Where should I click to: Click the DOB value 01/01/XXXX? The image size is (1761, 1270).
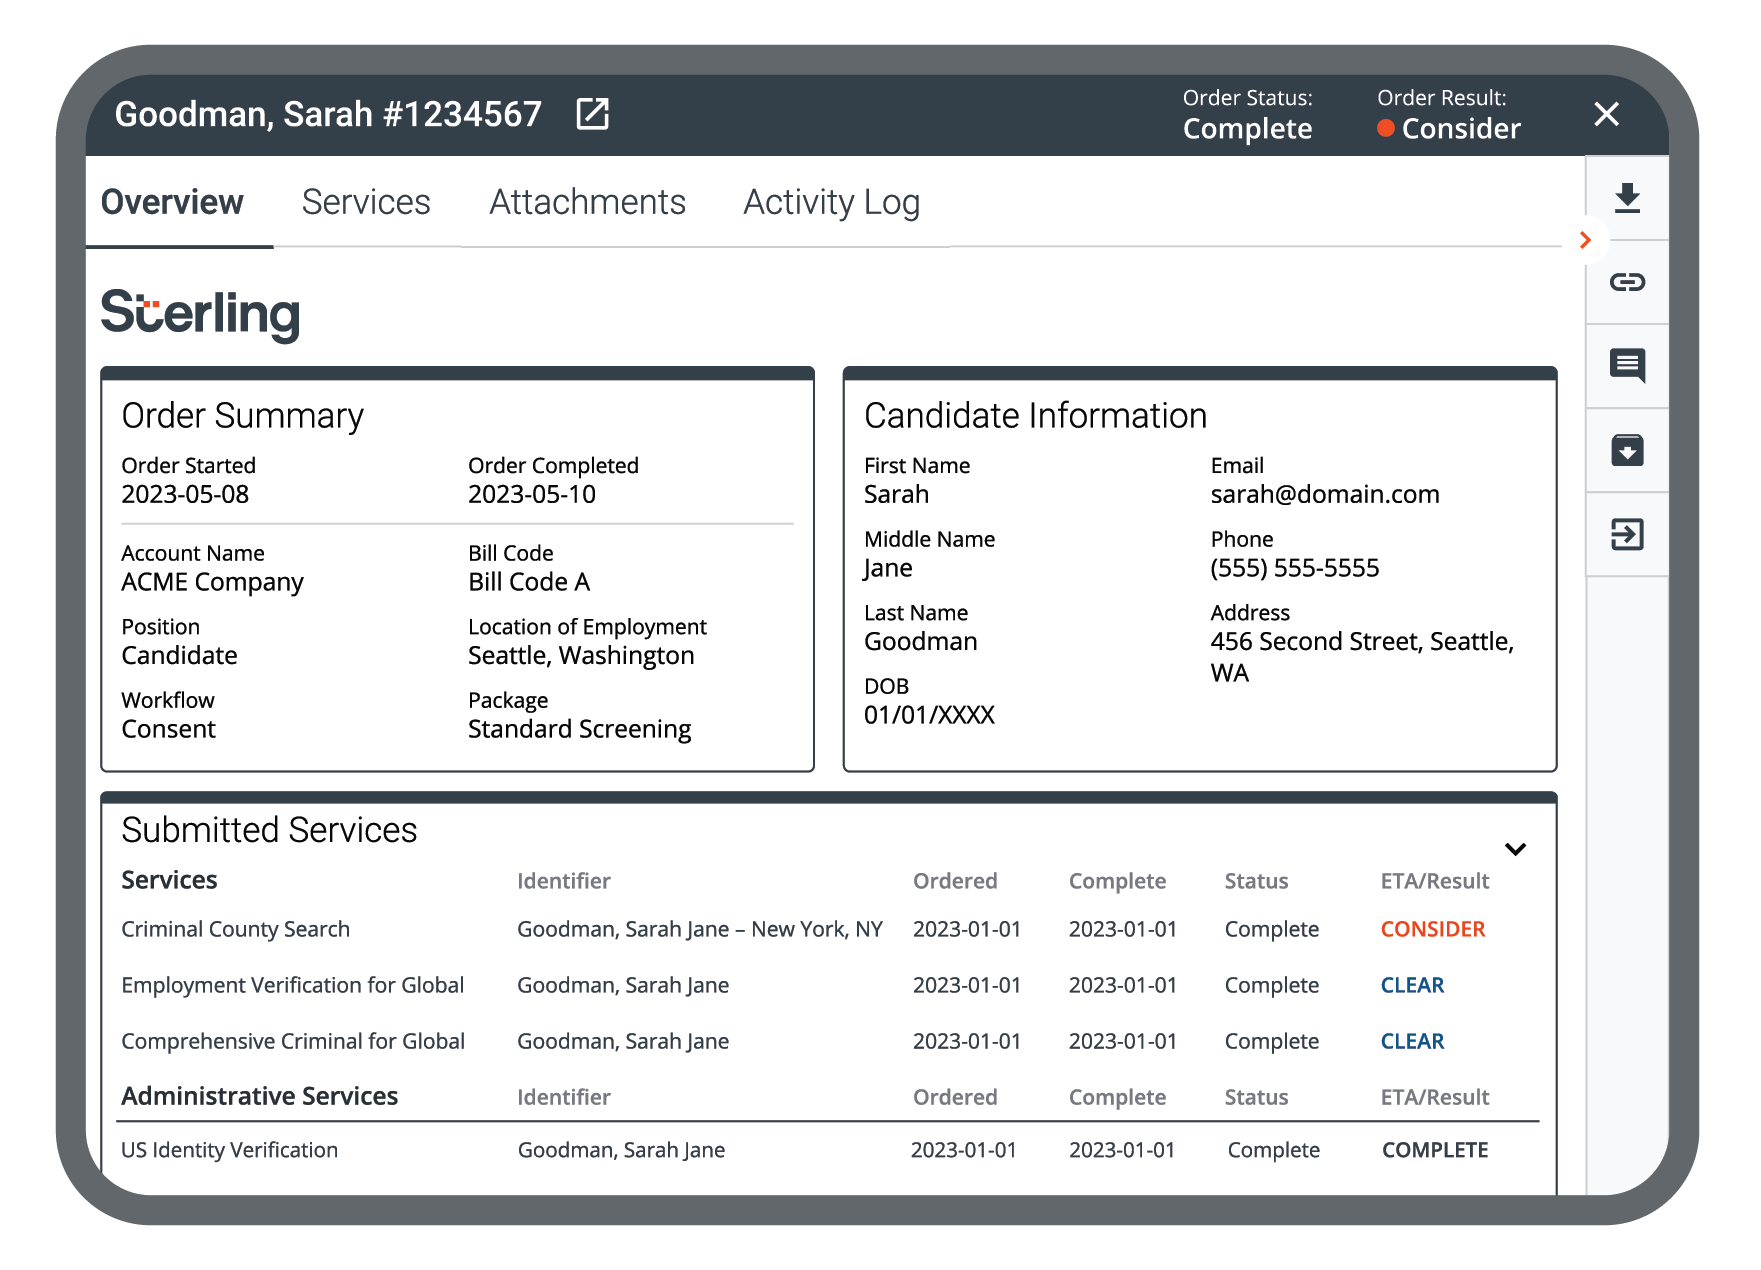point(929,715)
